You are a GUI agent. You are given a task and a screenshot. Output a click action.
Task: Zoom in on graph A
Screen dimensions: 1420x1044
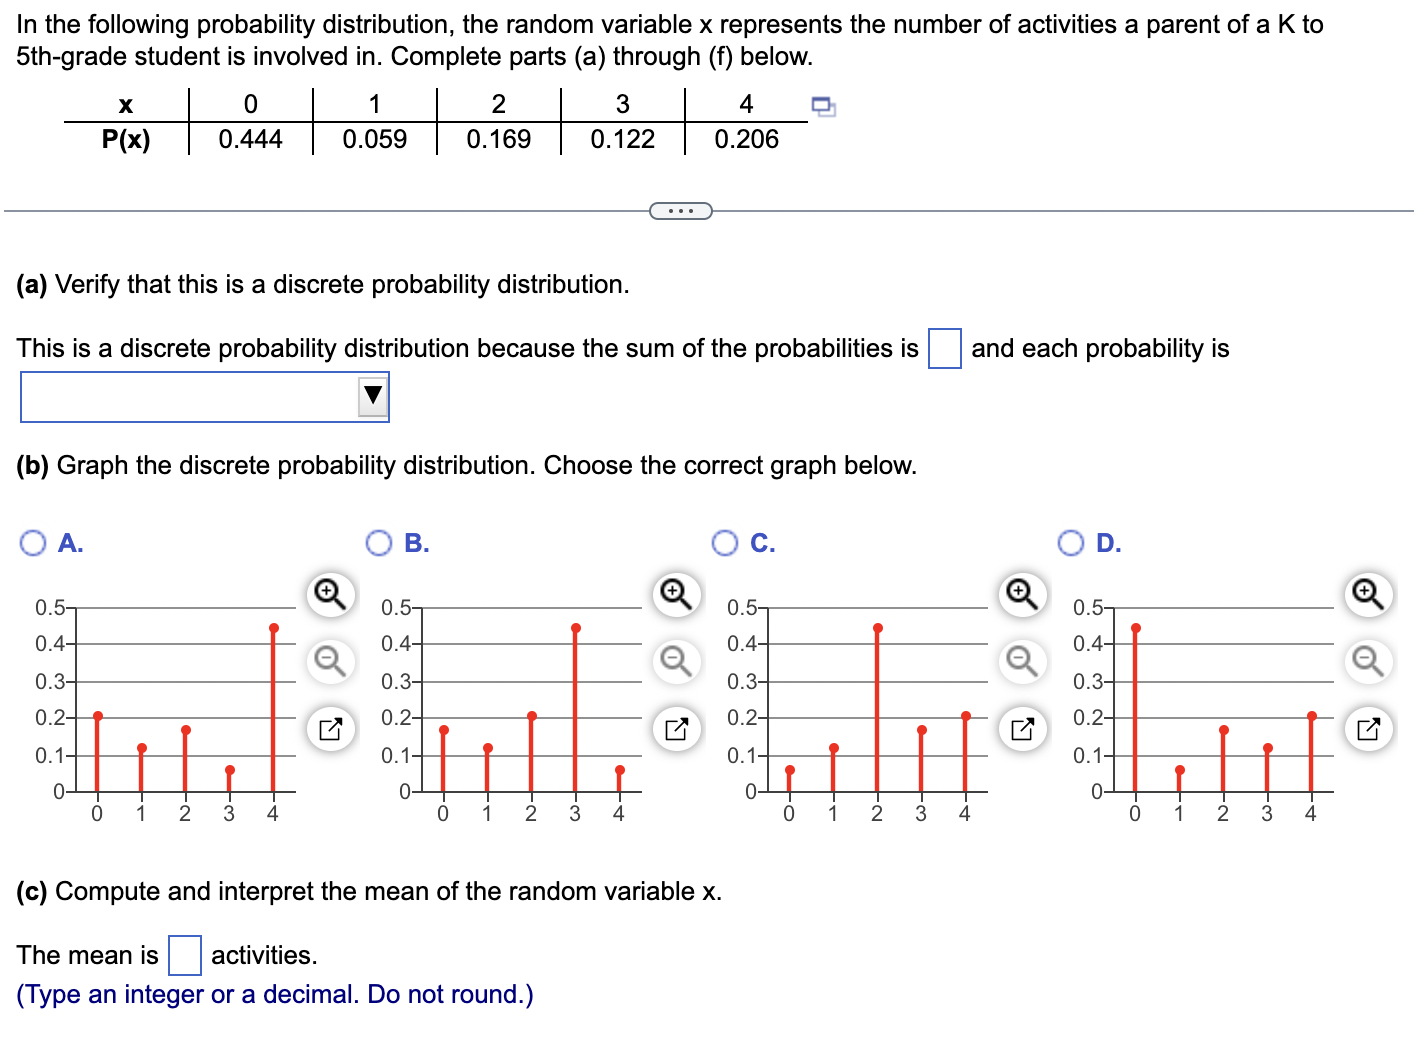coord(330,594)
